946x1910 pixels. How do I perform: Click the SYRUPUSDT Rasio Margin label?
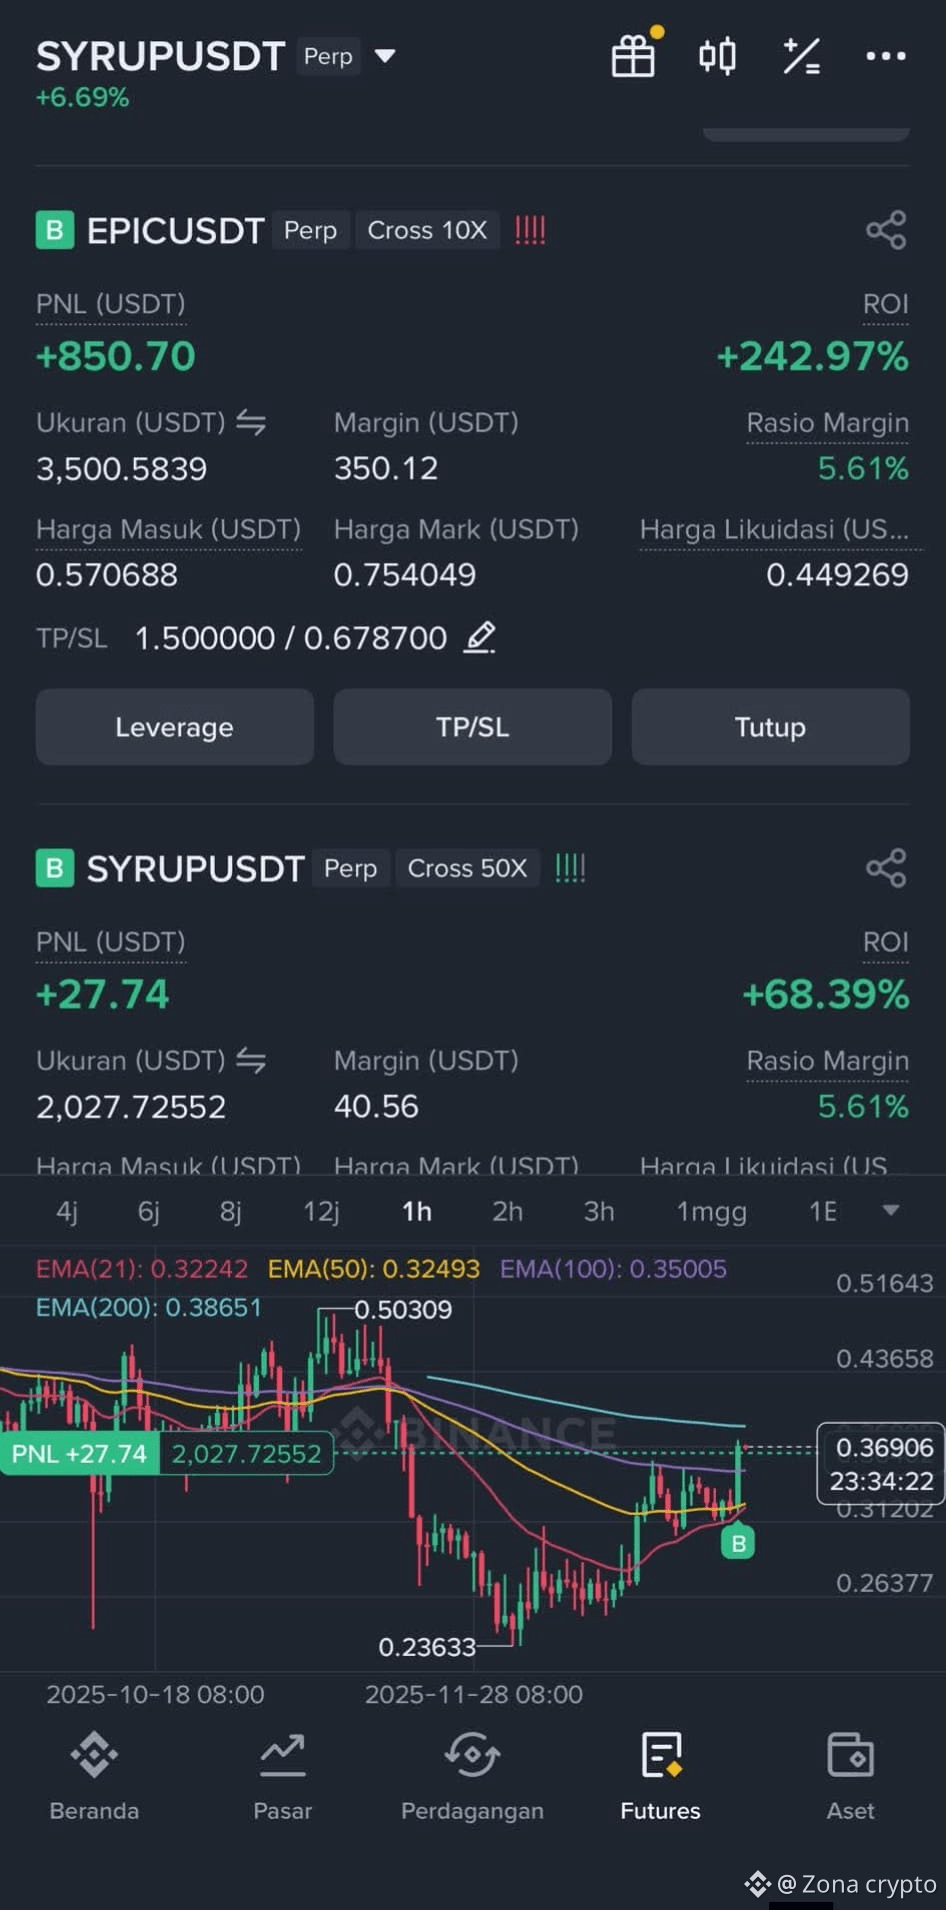[827, 1061]
